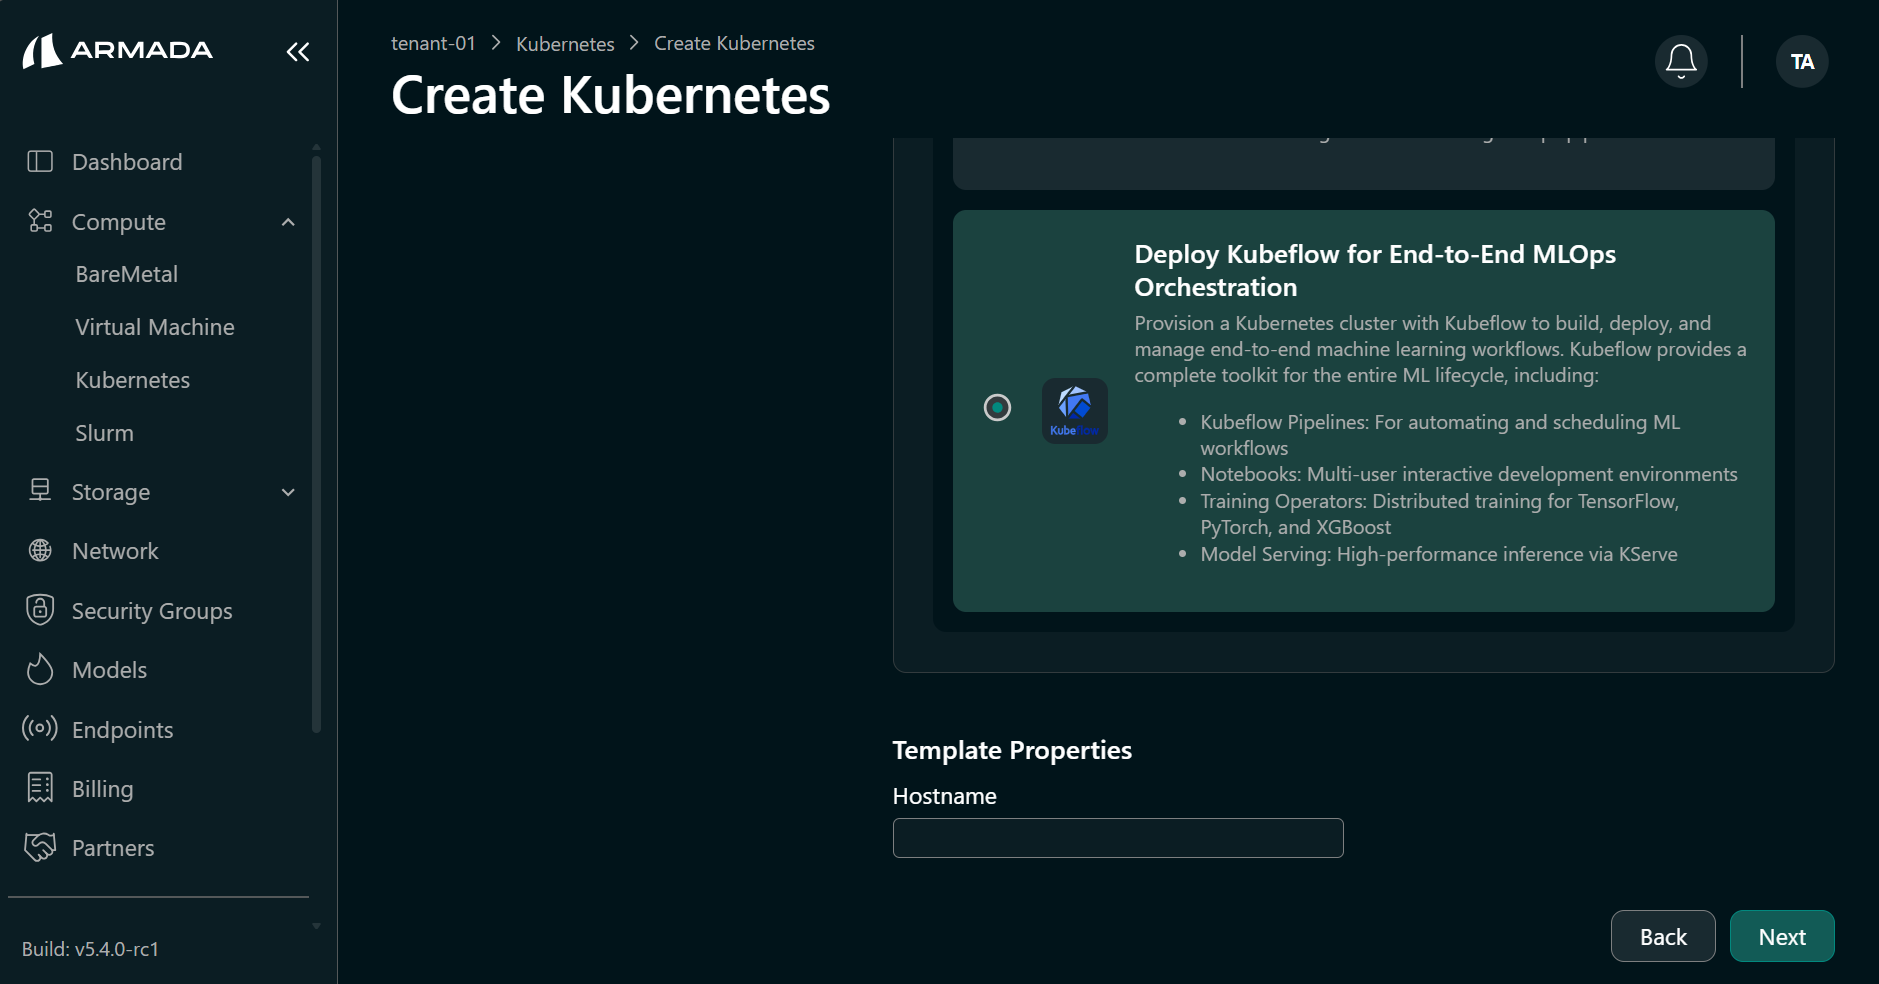Focus the Hostname input field
Viewport: 1879px width, 984px height.
tap(1118, 838)
